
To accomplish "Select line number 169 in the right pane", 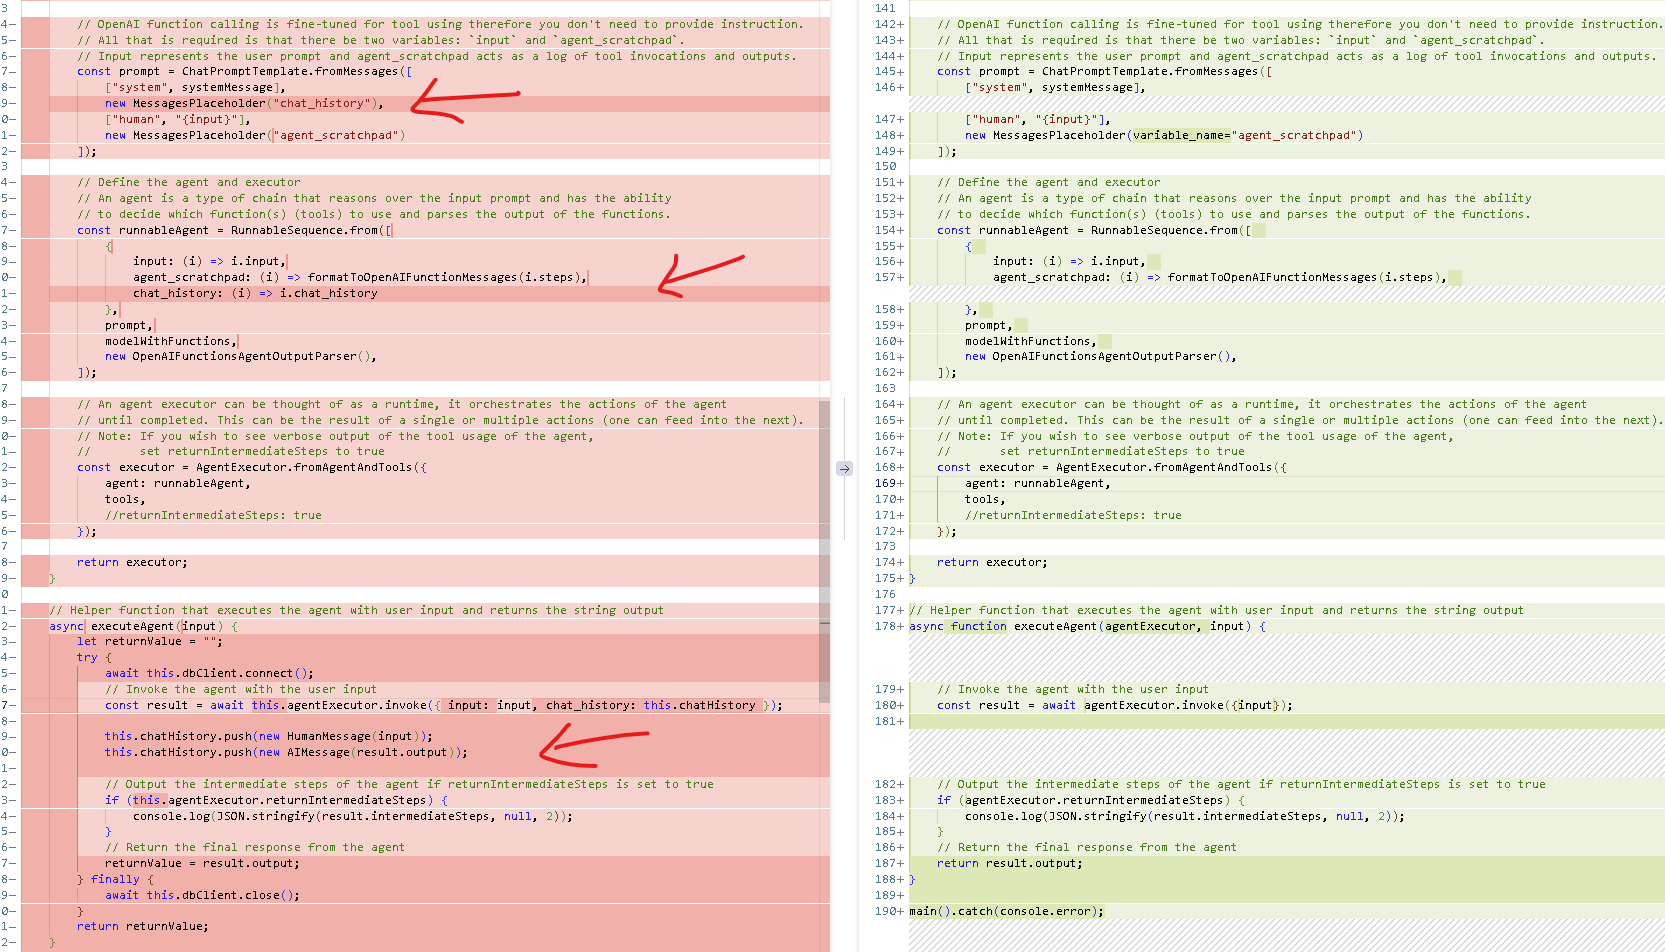I will [x=885, y=483].
